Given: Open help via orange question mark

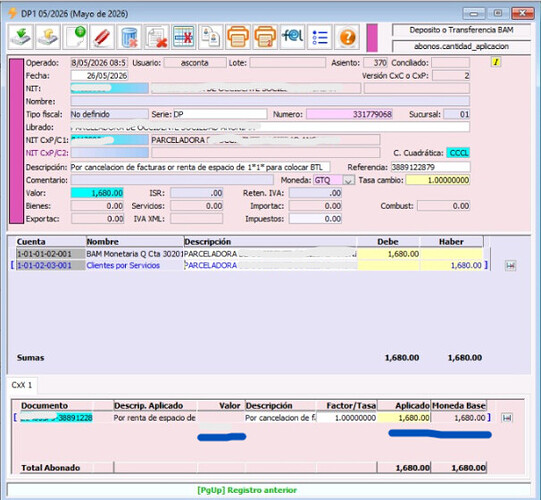Looking at the screenshot, I should [347, 36].
